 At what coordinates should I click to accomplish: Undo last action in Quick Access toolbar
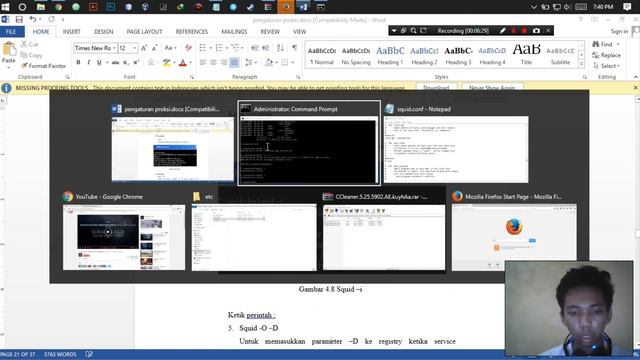tap(33, 19)
